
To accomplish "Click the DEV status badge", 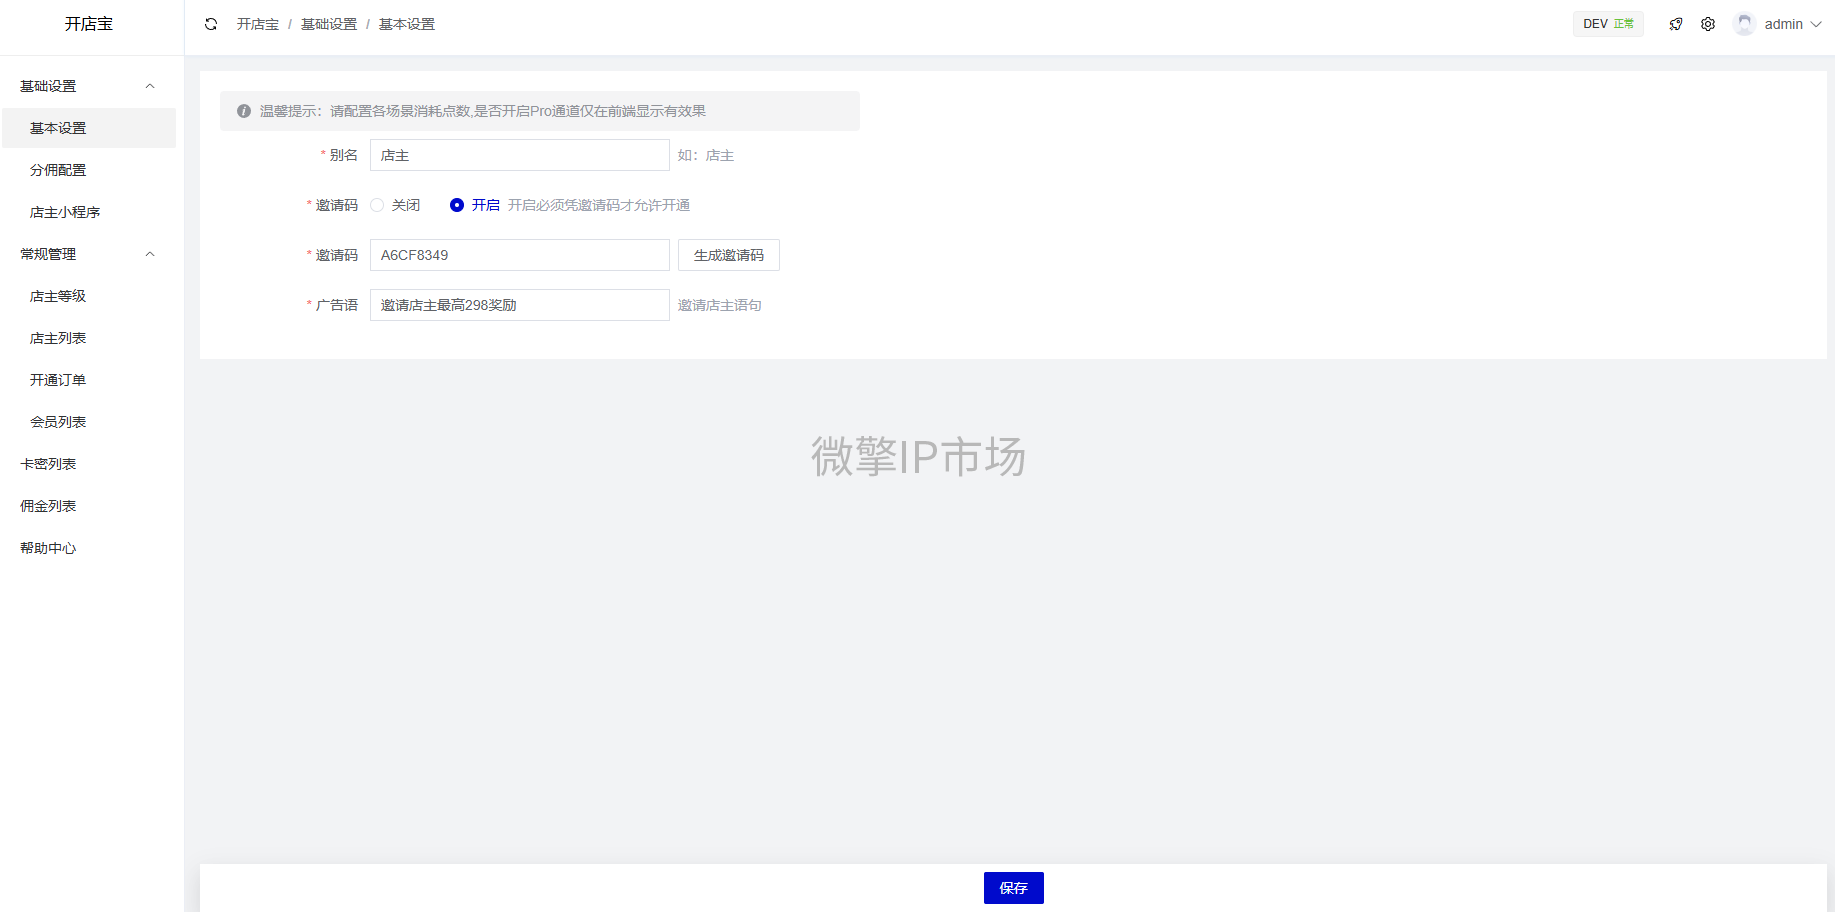I will [1607, 24].
